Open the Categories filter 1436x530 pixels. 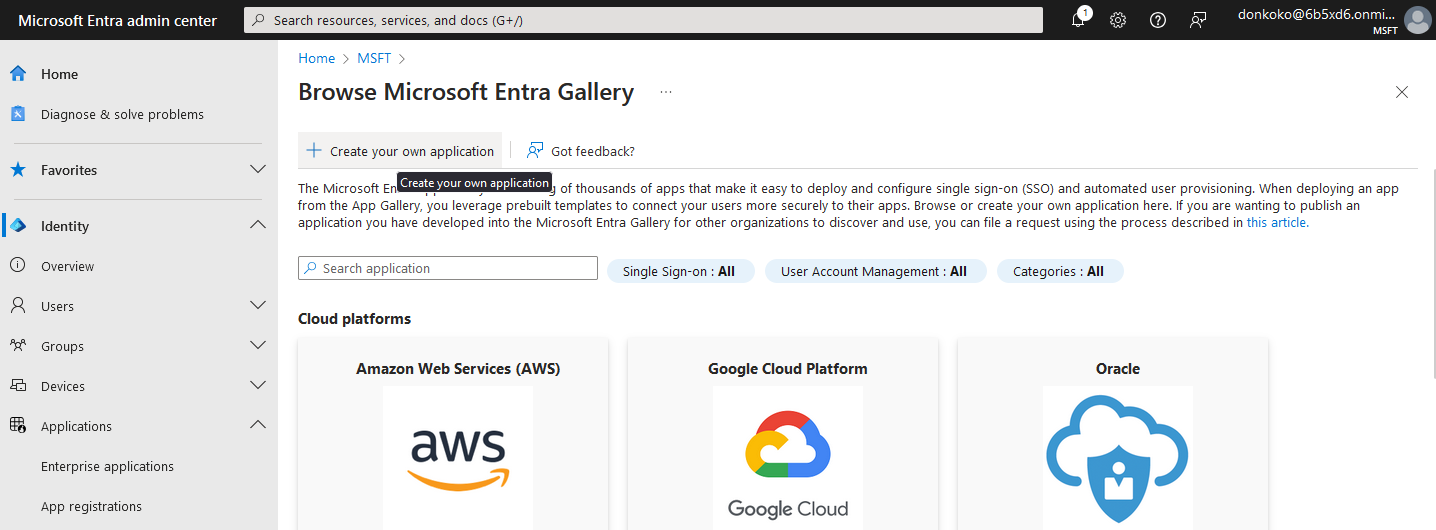point(1059,271)
